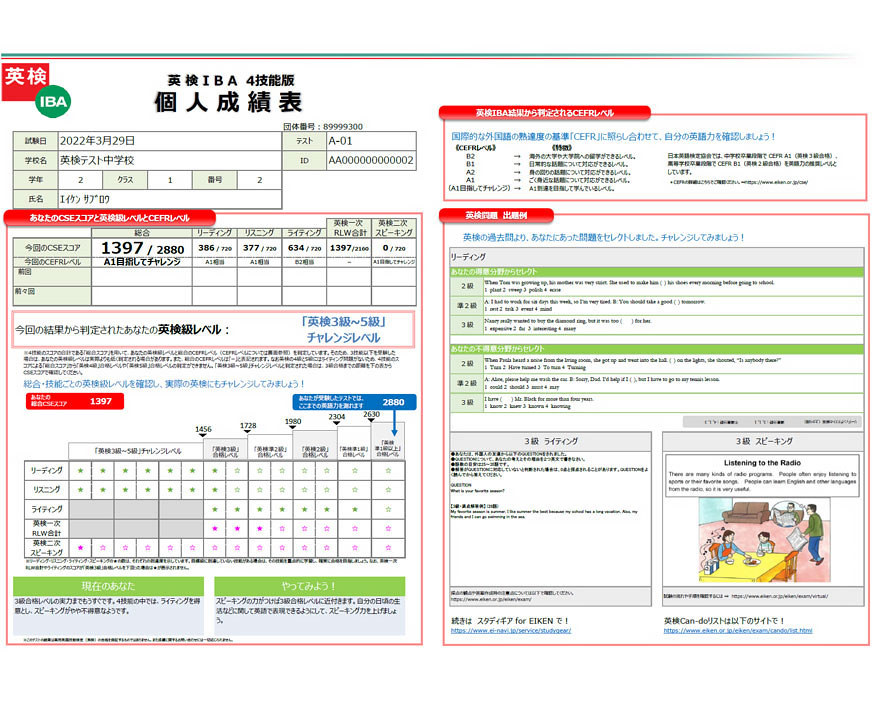The width and height of the screenshot is (872, 712).
Task: Click the threshold marker 2630
Action: [x=371, y=414]
